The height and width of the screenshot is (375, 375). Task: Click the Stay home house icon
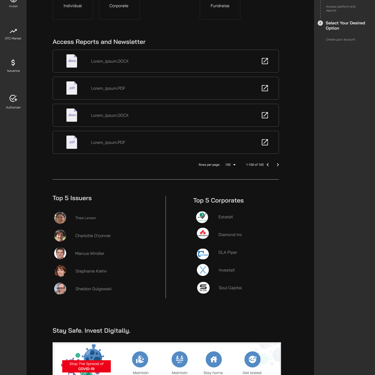pyautogui.click(x=214, y=359)
